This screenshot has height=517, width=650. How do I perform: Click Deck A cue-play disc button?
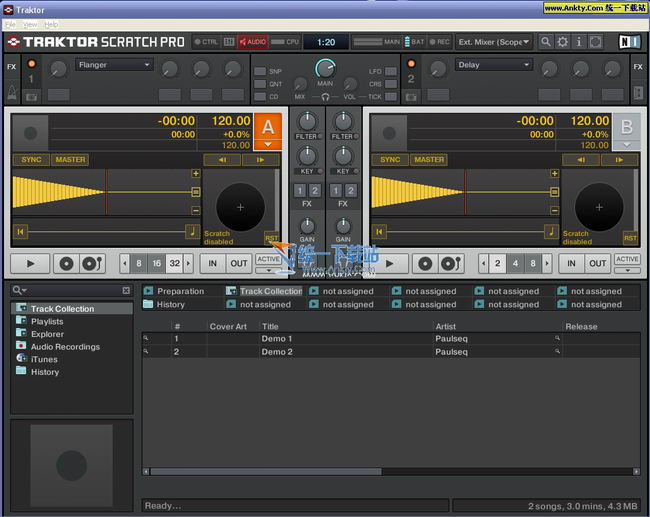[x=92, y=263]
